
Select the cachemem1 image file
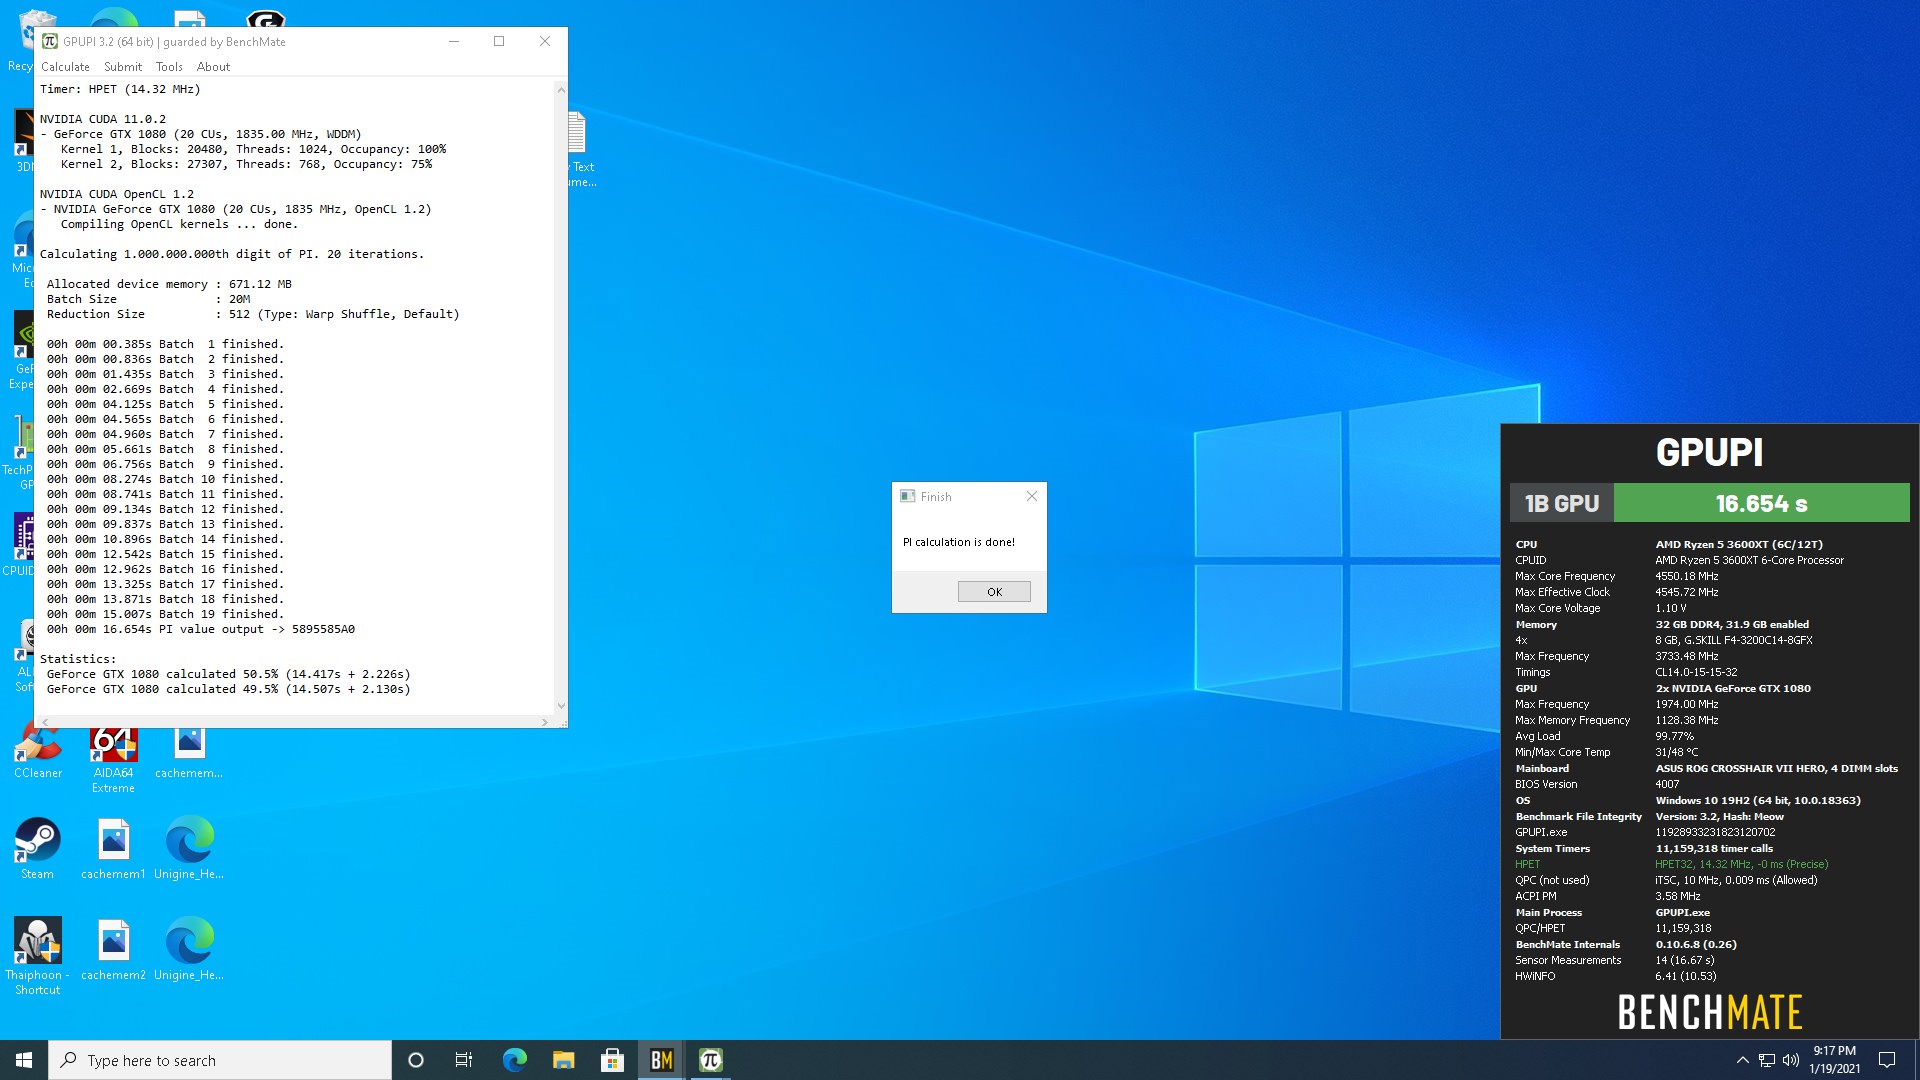click(113, 850)
